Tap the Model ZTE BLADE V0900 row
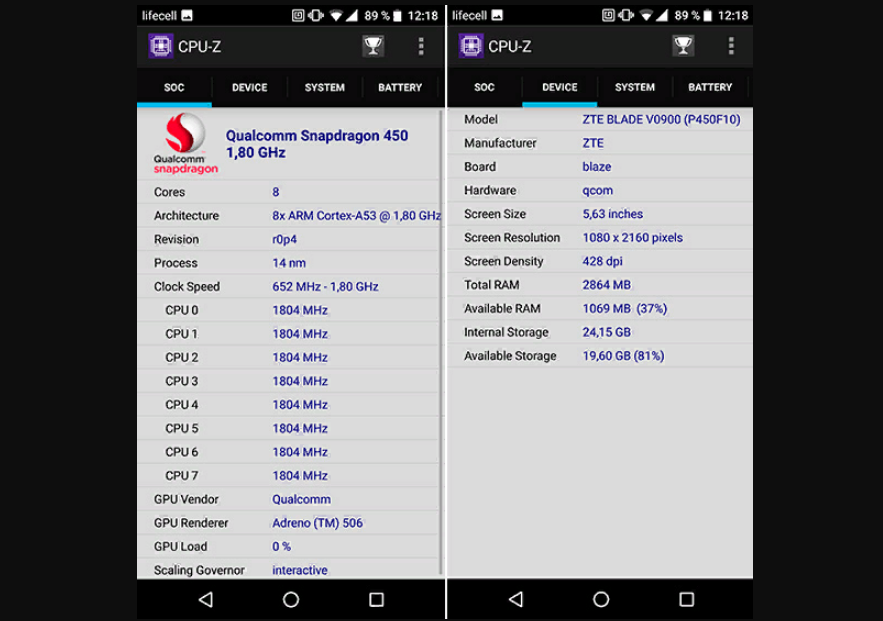 point(600,120)
